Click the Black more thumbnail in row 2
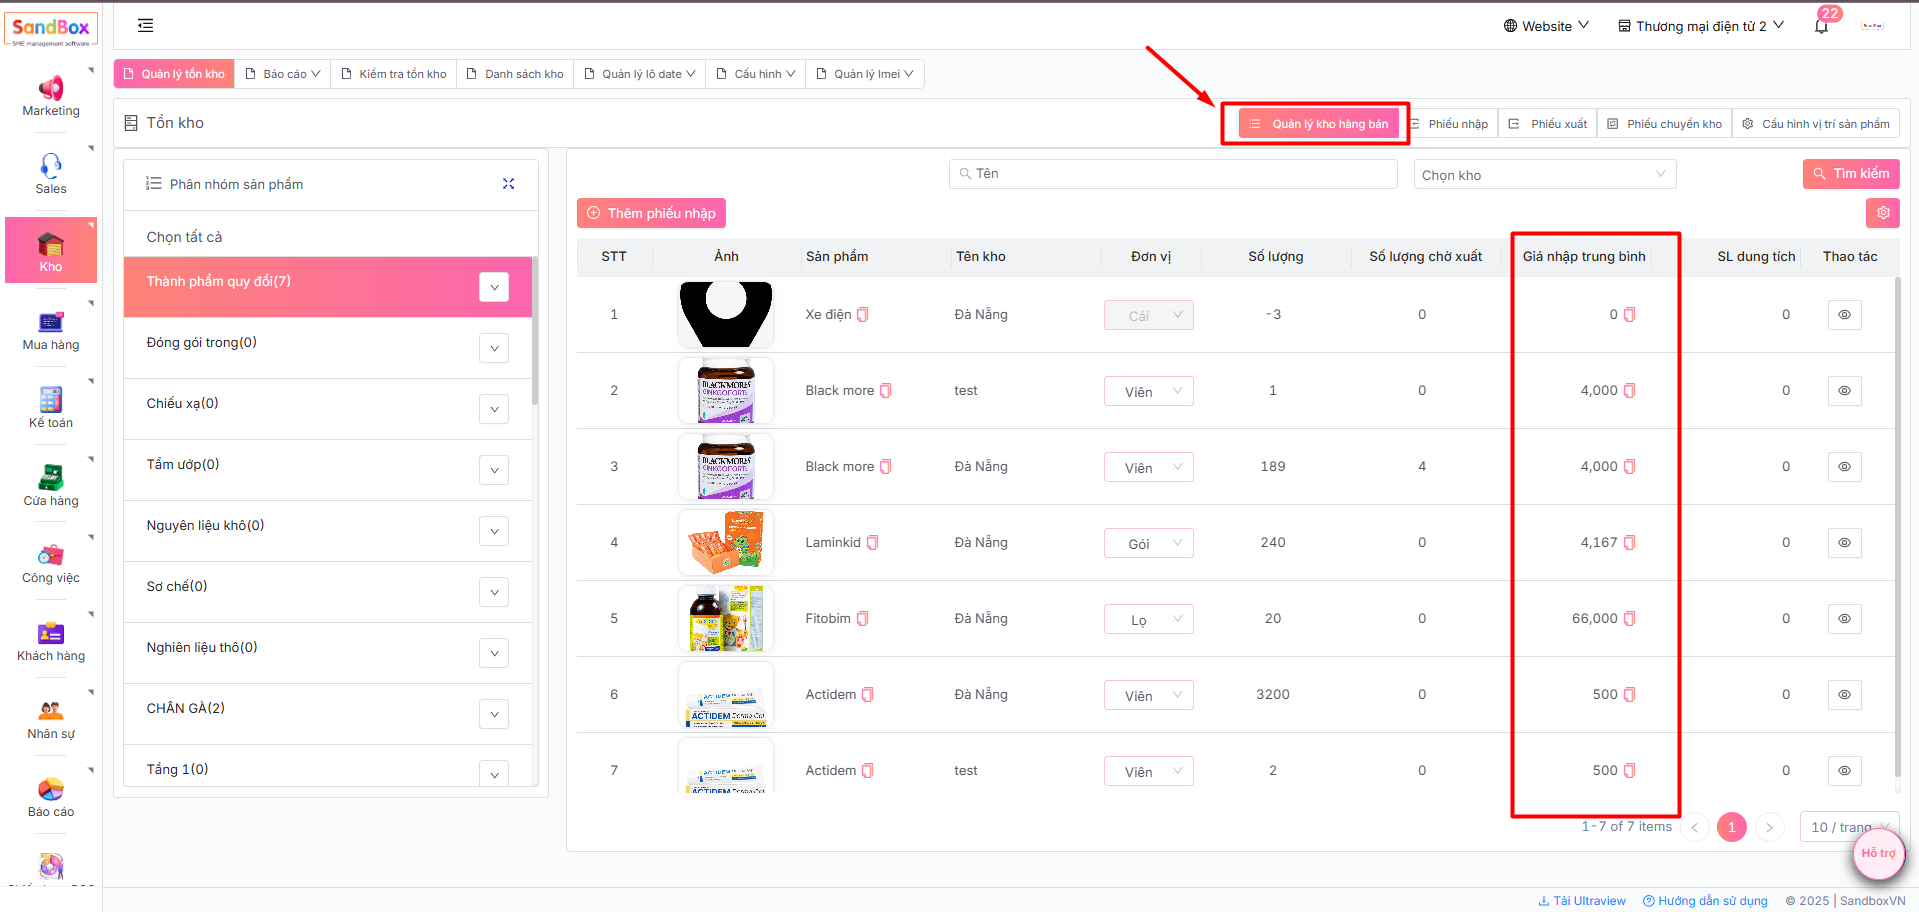The height and width of the screenshot is (912, 1919). coord(726,391)
